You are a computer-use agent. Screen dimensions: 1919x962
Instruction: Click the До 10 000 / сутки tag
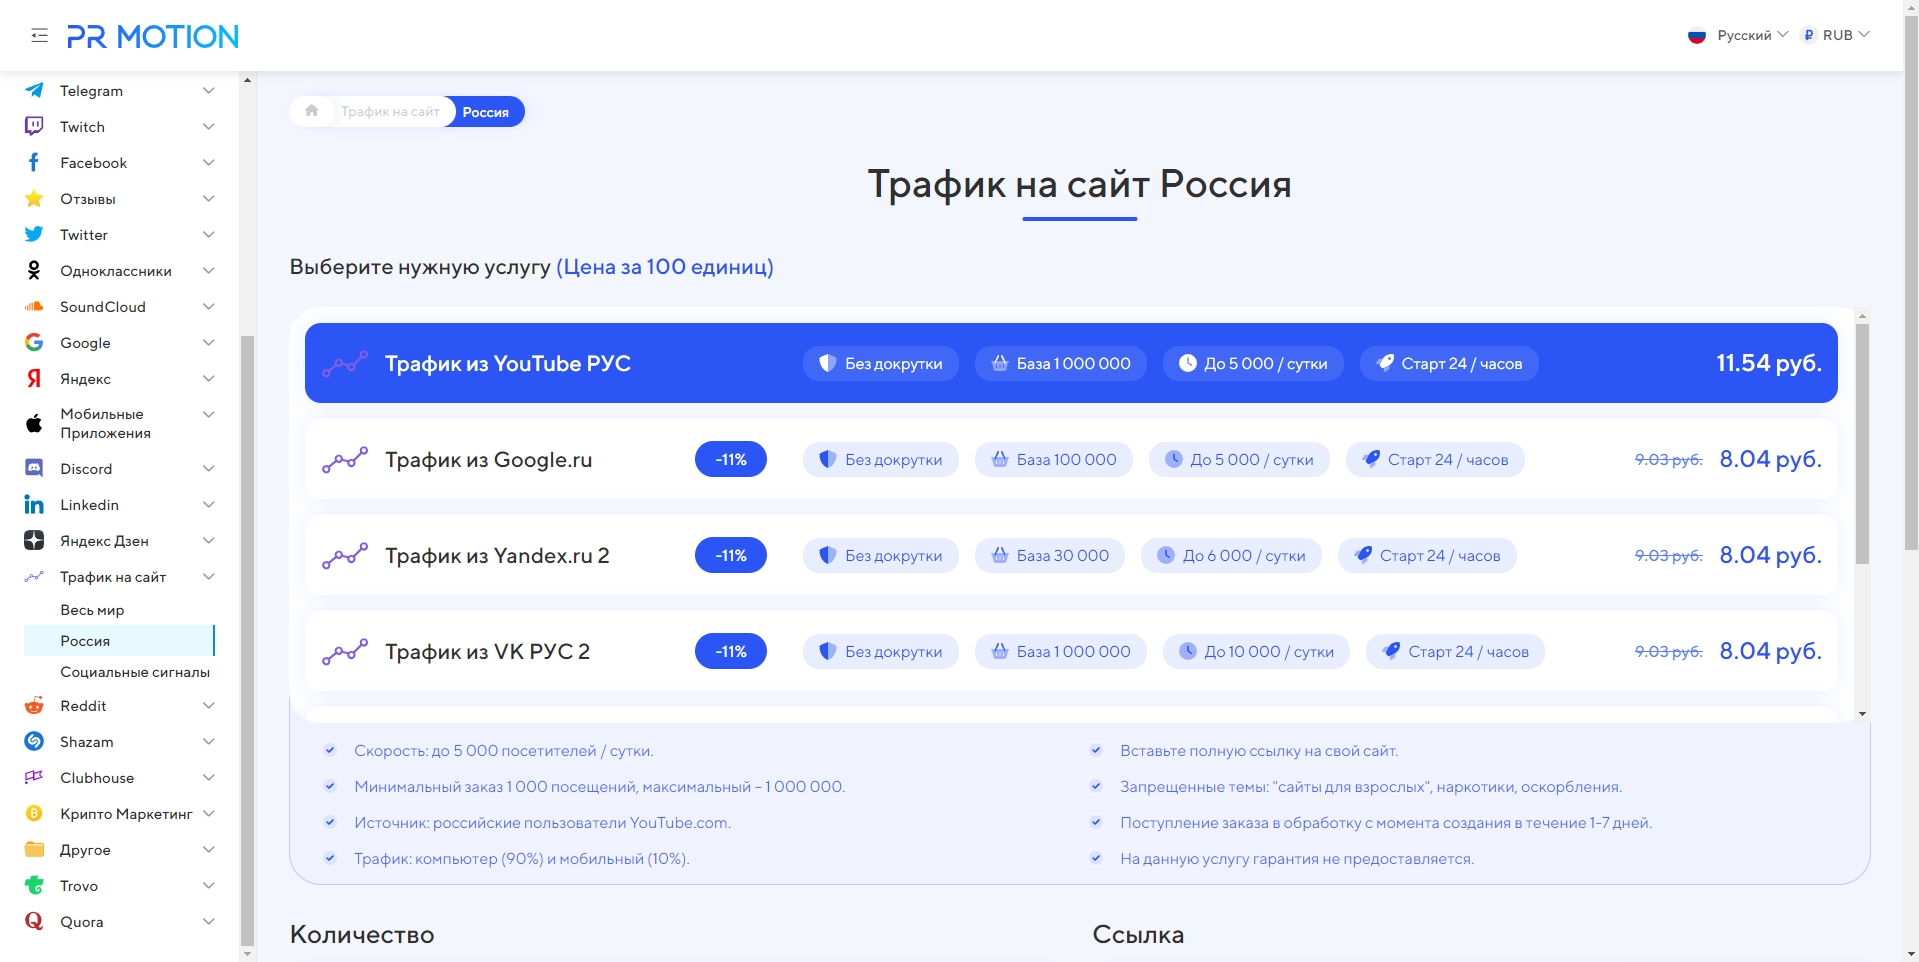click(1256, 651)
